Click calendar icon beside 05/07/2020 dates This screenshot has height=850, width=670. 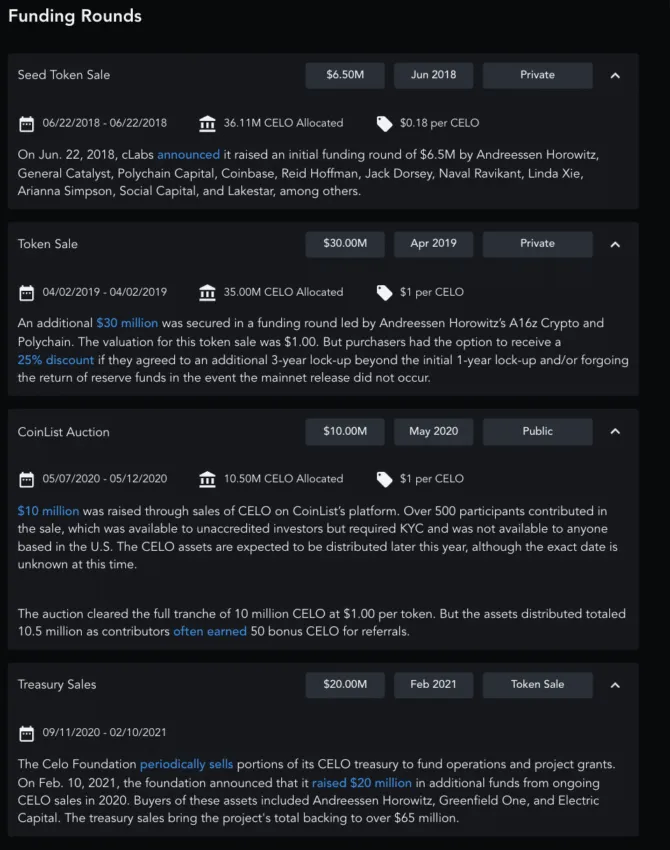point(27,479)
